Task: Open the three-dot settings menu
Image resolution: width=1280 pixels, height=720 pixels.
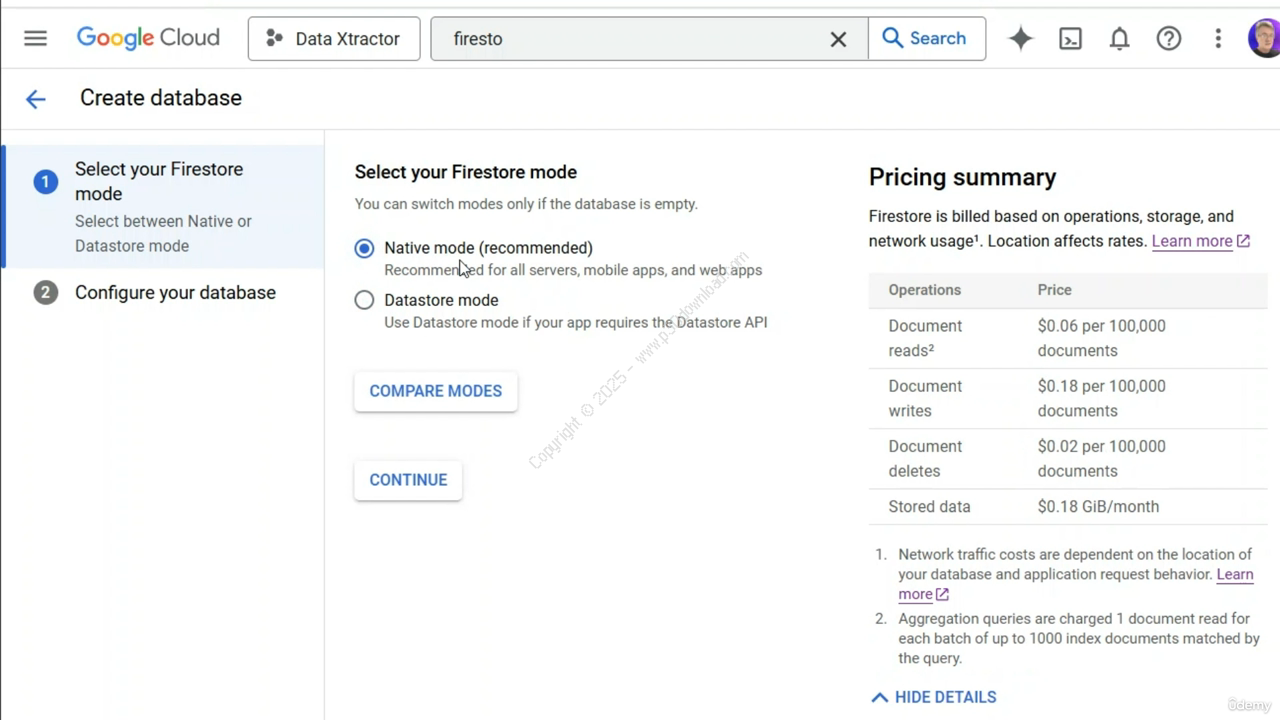Action: (1218, 38)
